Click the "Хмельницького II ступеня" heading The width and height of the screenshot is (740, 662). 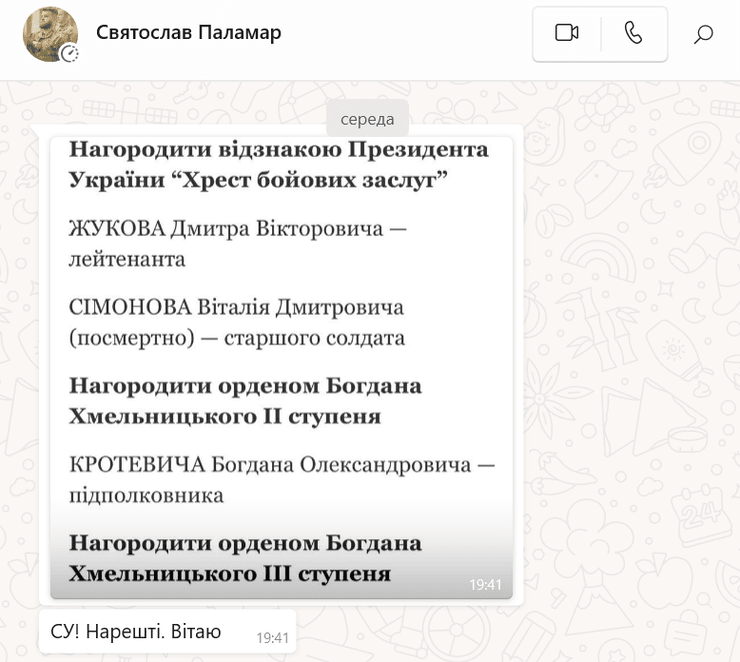click(225, 416)
